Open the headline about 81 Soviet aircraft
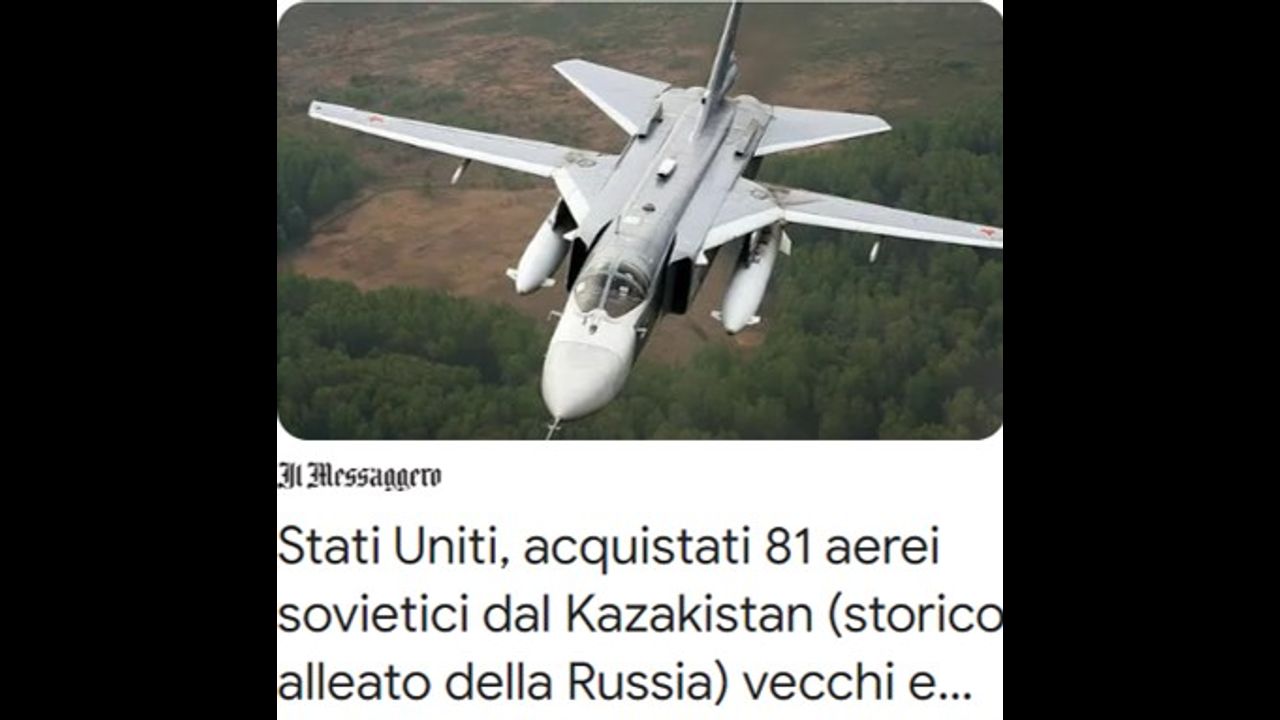The image size is (1280, 720). point(640,616)
